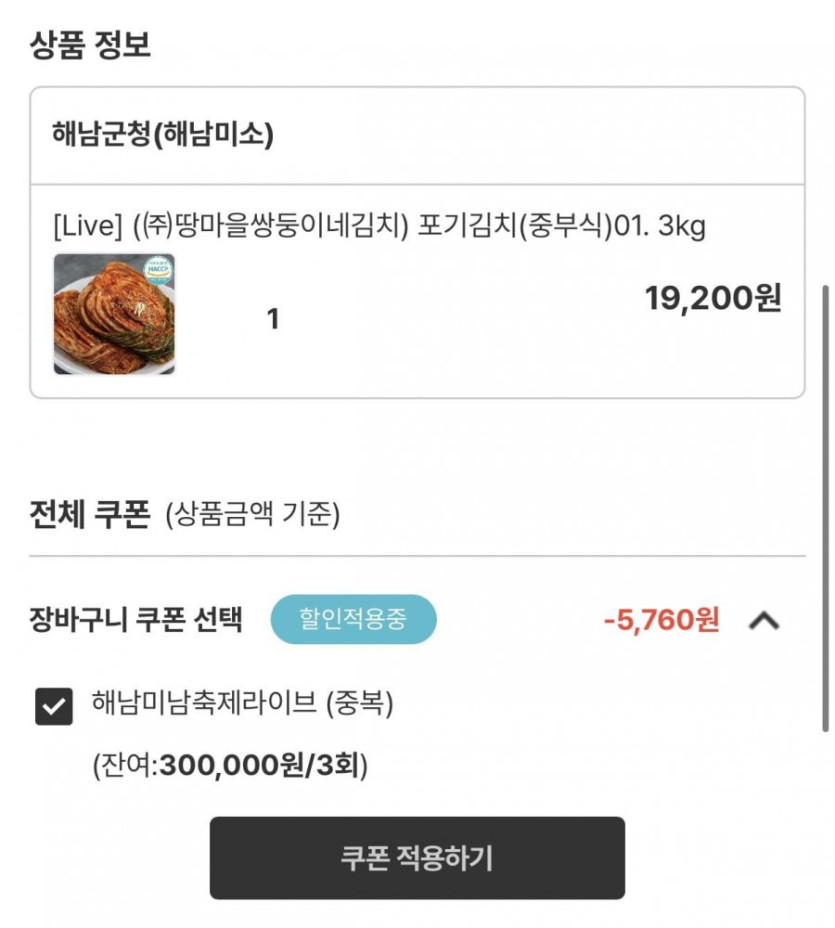835x928 pixels.
Task: Click the product quantity number 1
Action: tap(272, 320)
